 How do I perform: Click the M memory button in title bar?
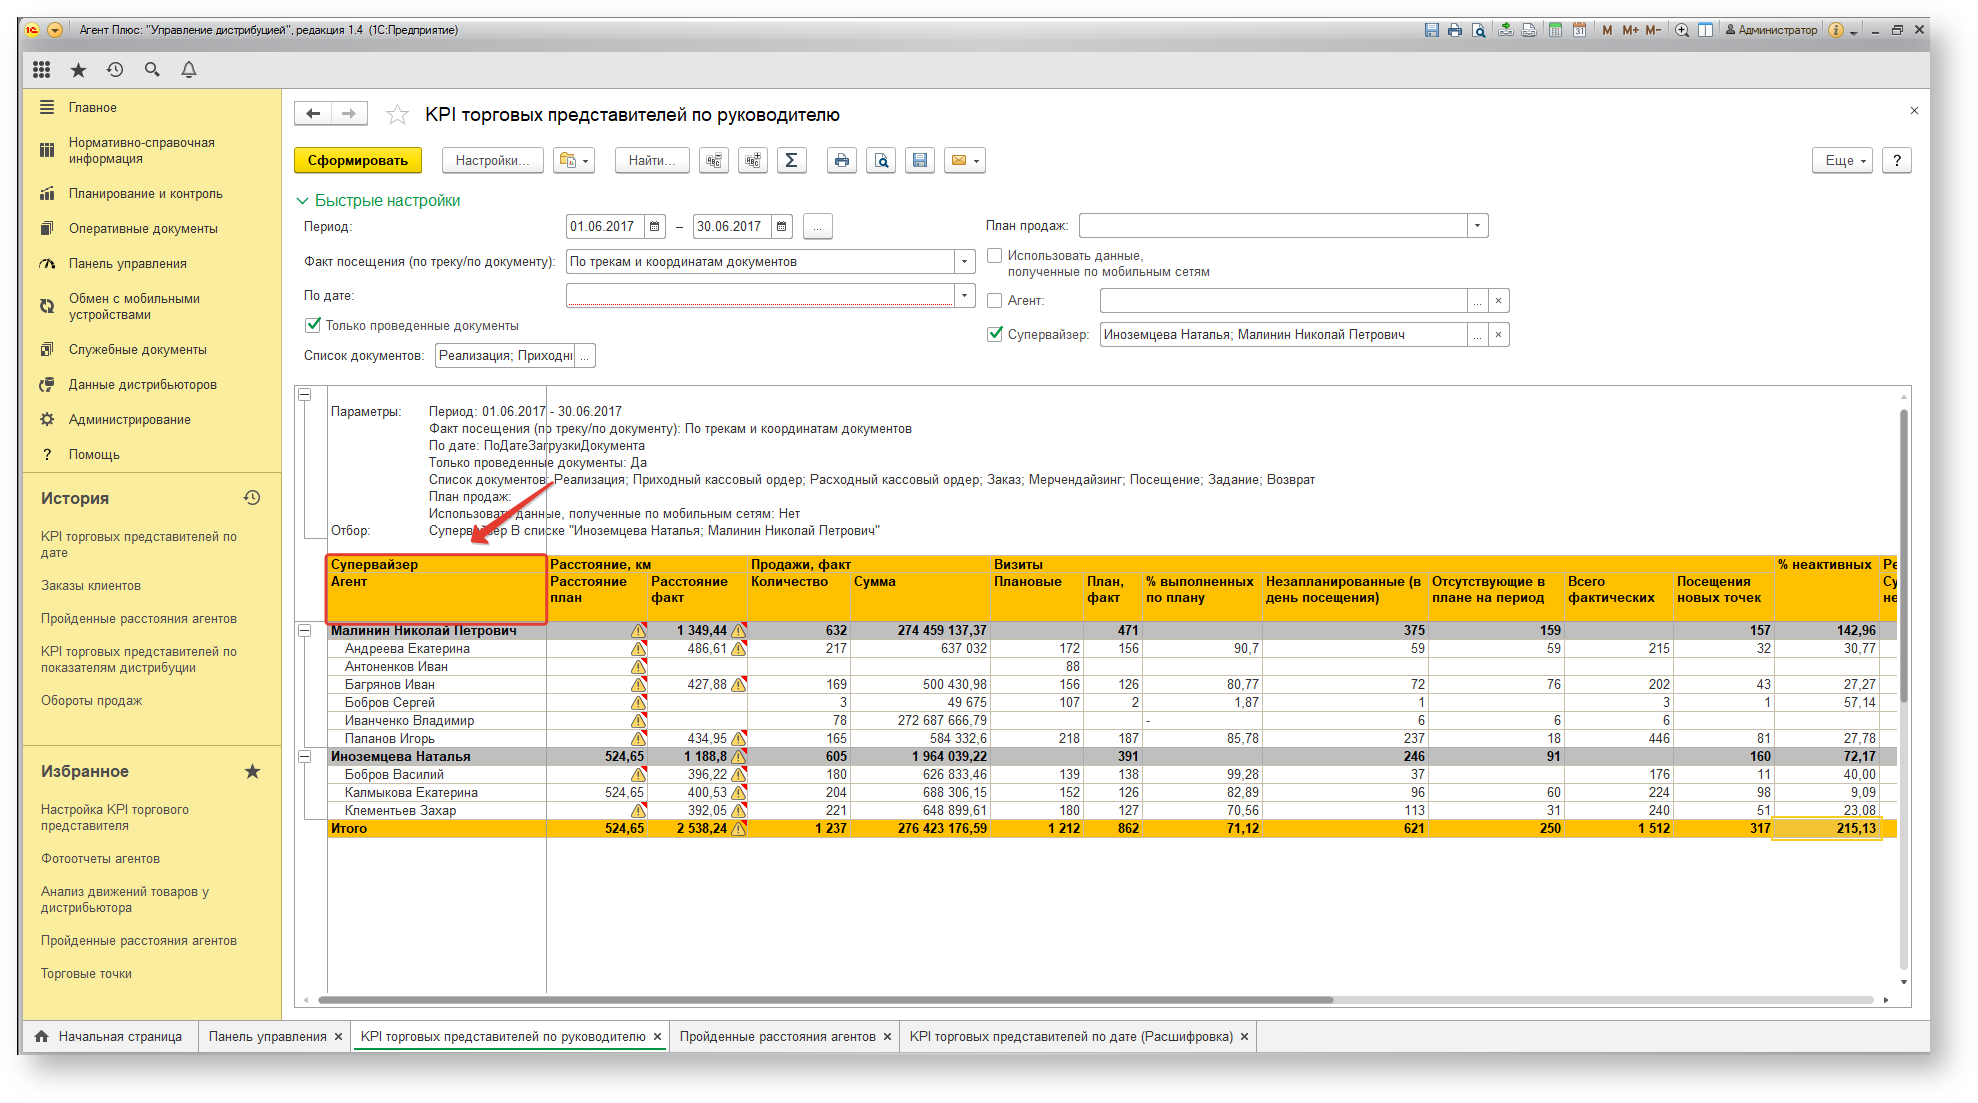point(1607,30)
